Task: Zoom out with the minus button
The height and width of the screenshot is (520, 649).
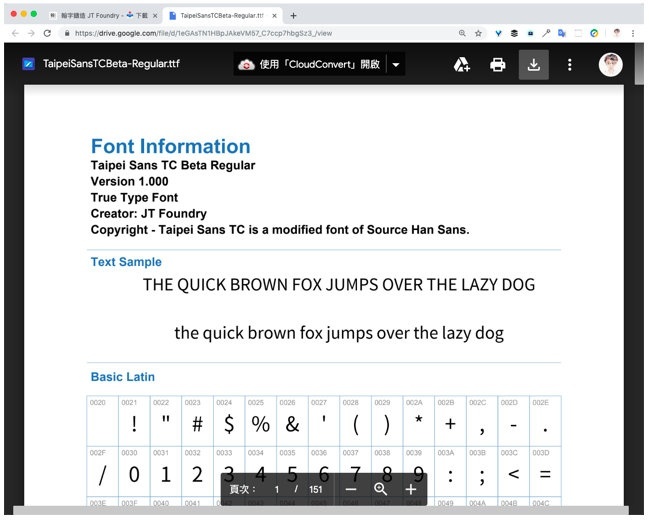Action: click(x=351, y=489)
